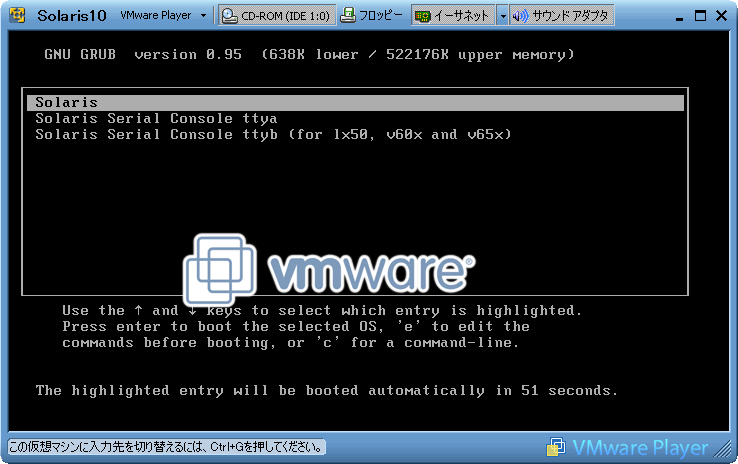Open the VMware Player dropdown menu
Screen dimensions: 738x464
[x=163, y=16]
